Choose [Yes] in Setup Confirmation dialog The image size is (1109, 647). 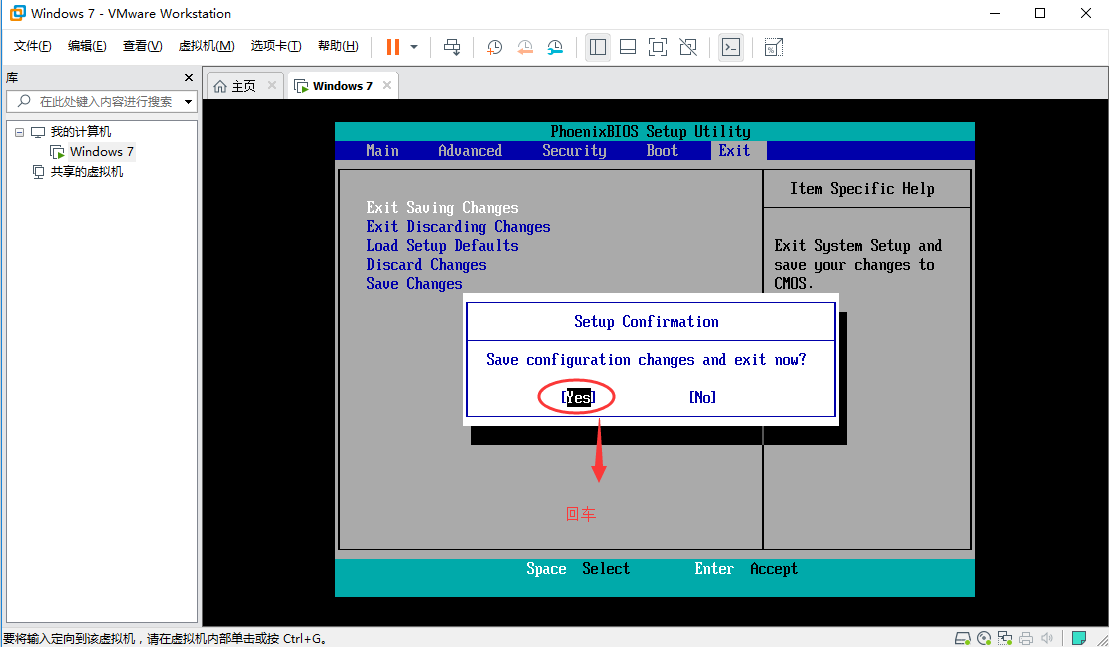(x=579, y=397)
